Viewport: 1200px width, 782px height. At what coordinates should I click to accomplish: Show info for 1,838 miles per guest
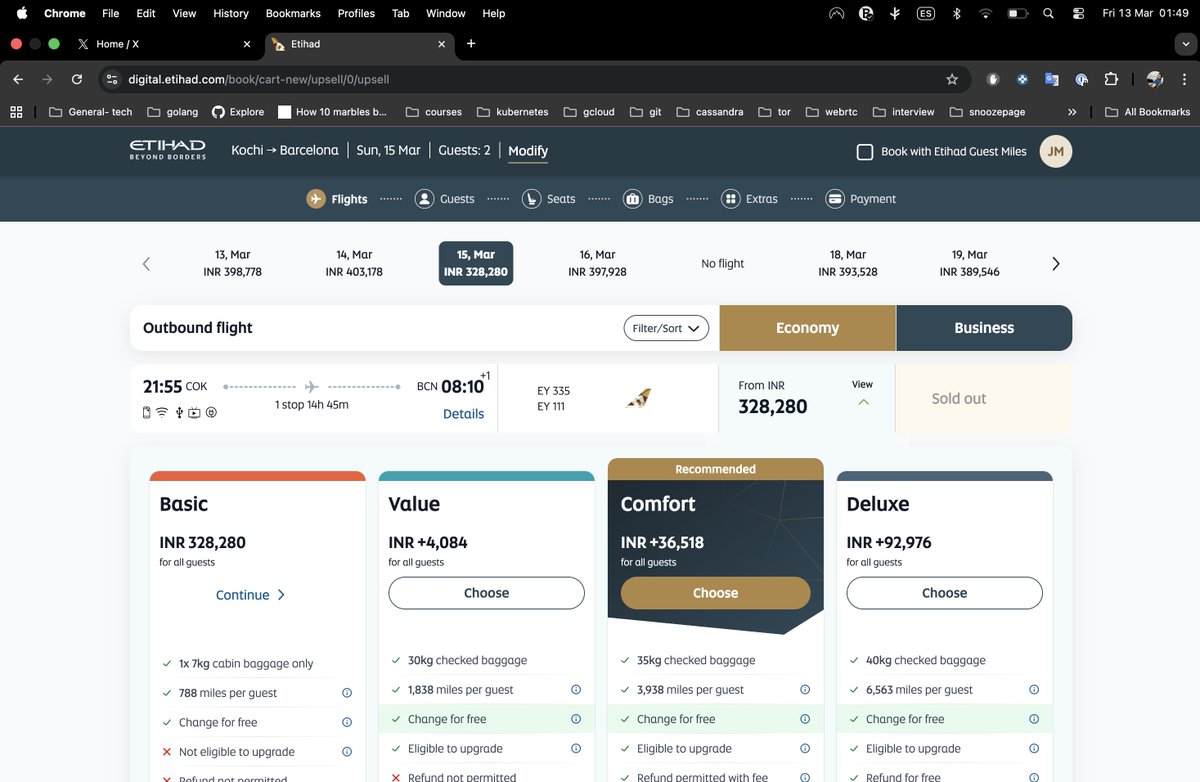(576, 690)
